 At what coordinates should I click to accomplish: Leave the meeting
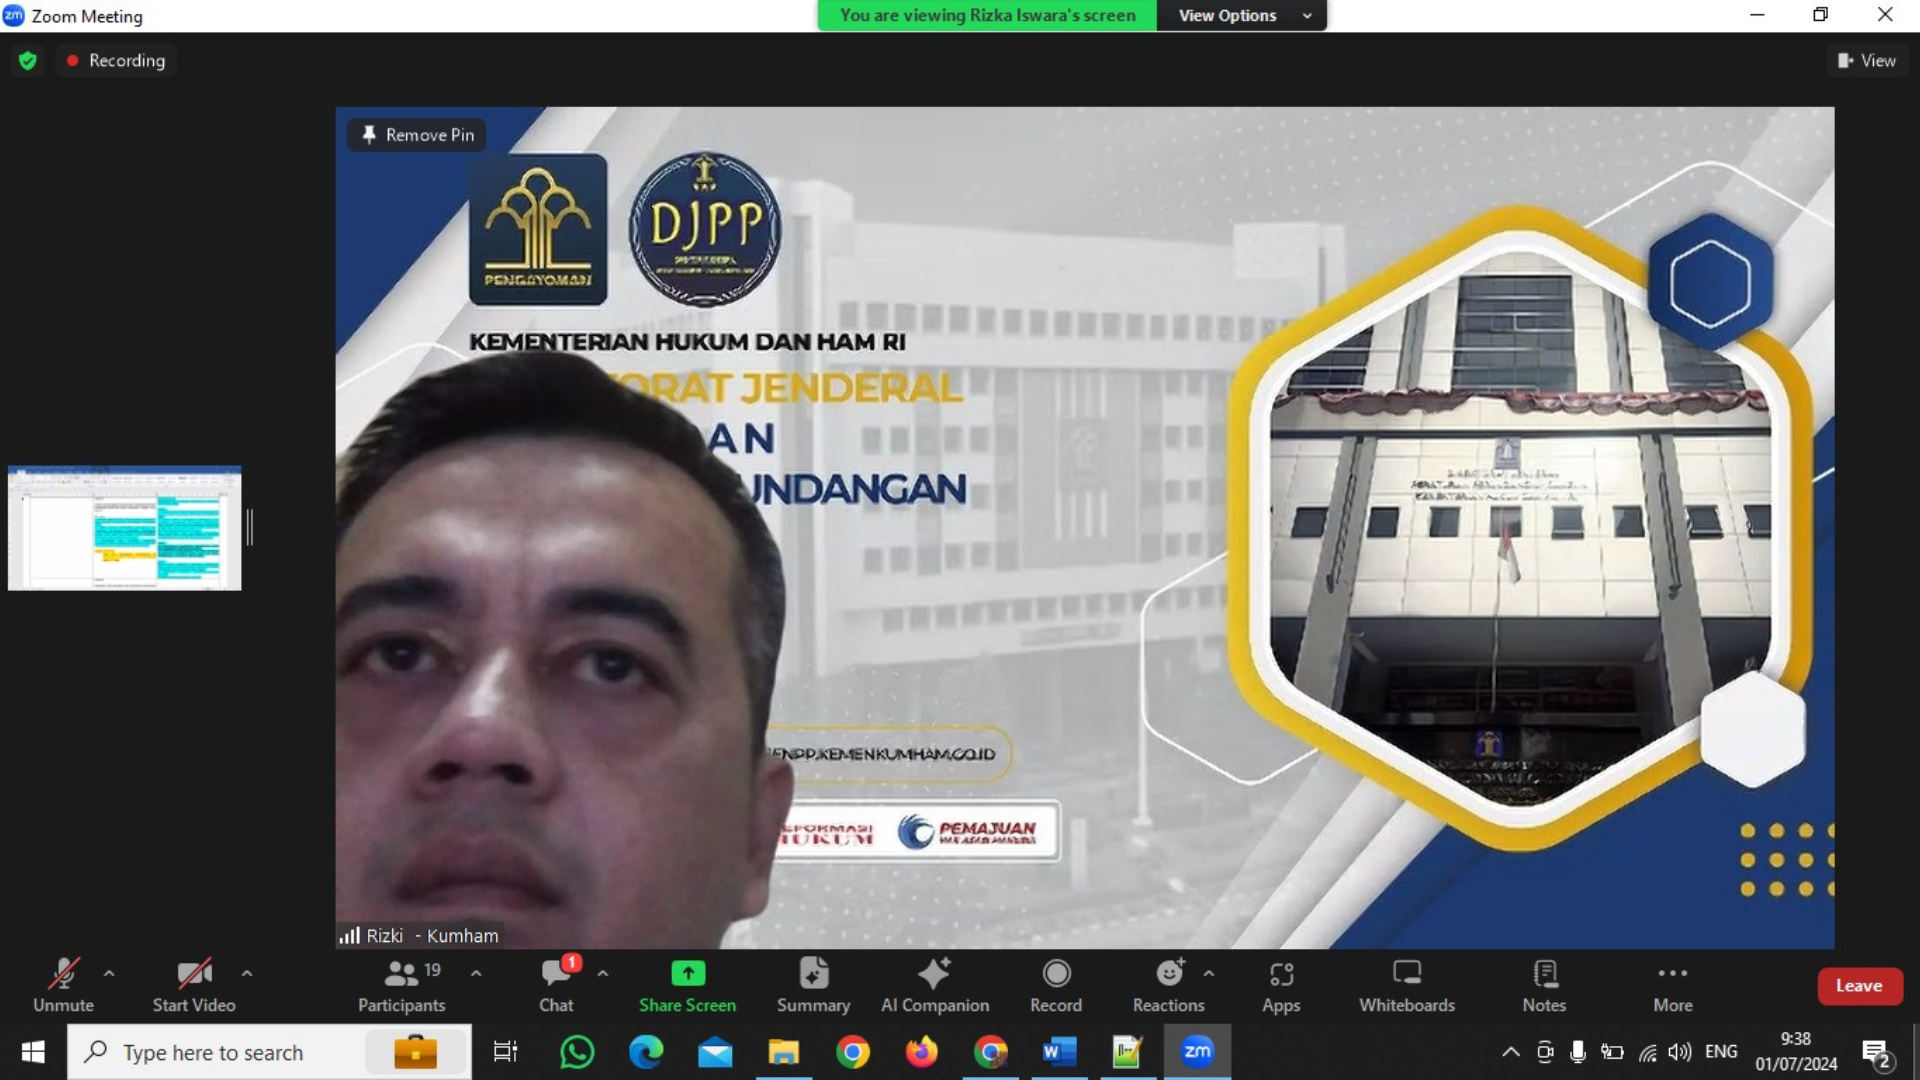(1859, 986)
